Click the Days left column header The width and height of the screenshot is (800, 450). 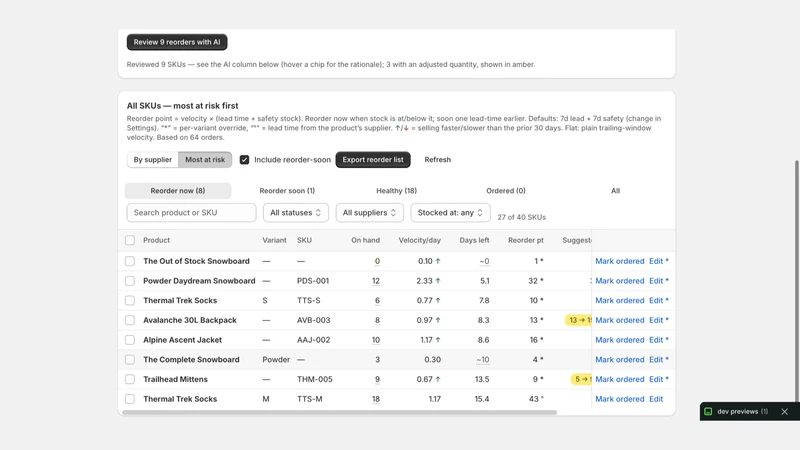point(474,240)
